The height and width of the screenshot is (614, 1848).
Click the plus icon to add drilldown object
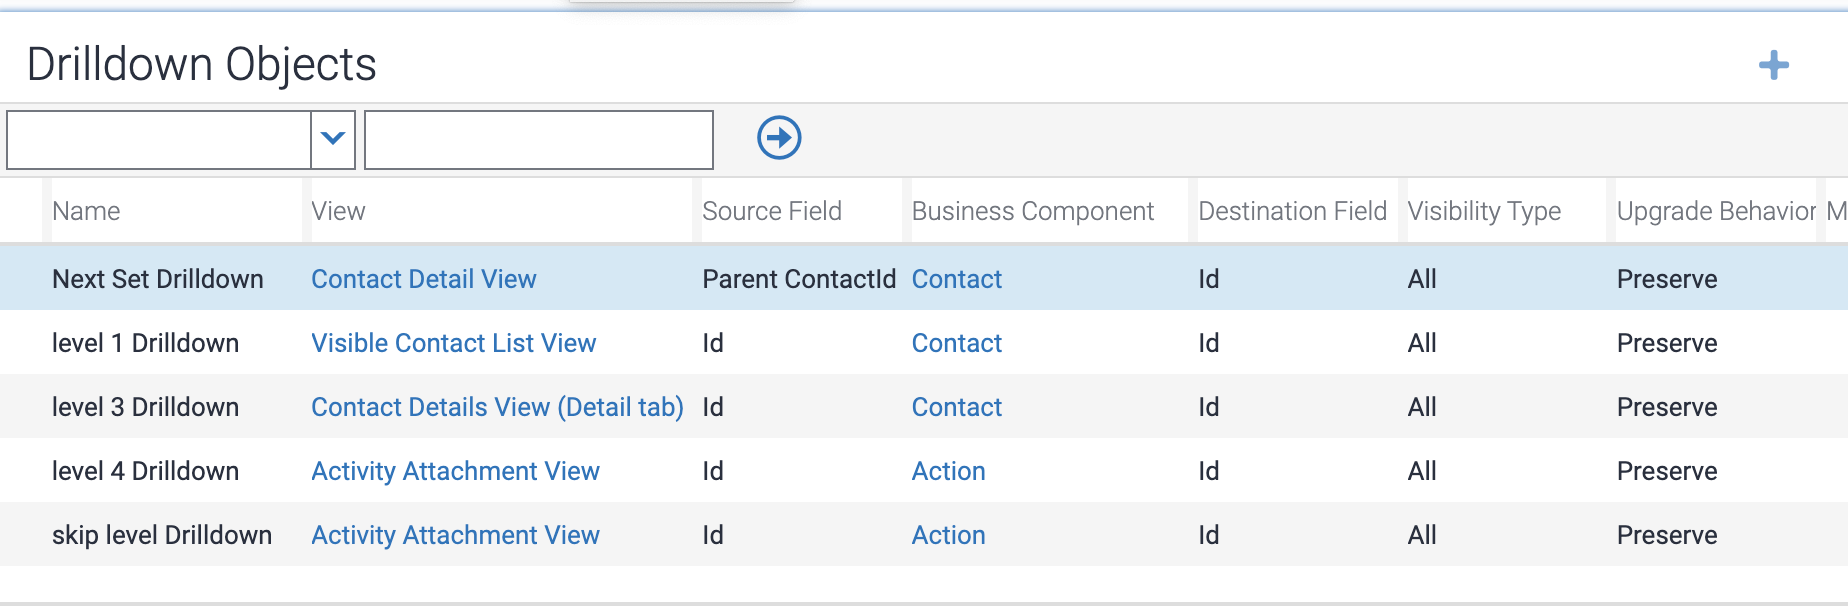(1773, 66)
